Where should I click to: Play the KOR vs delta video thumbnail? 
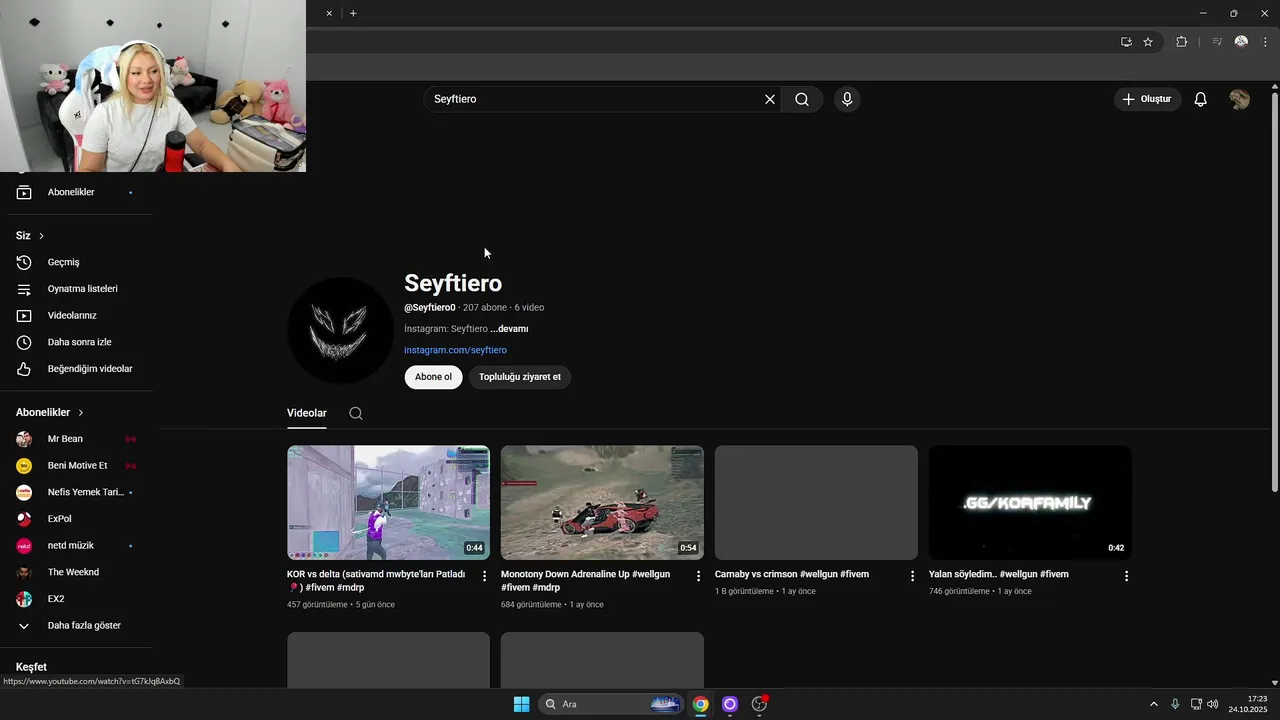[388, 502]
